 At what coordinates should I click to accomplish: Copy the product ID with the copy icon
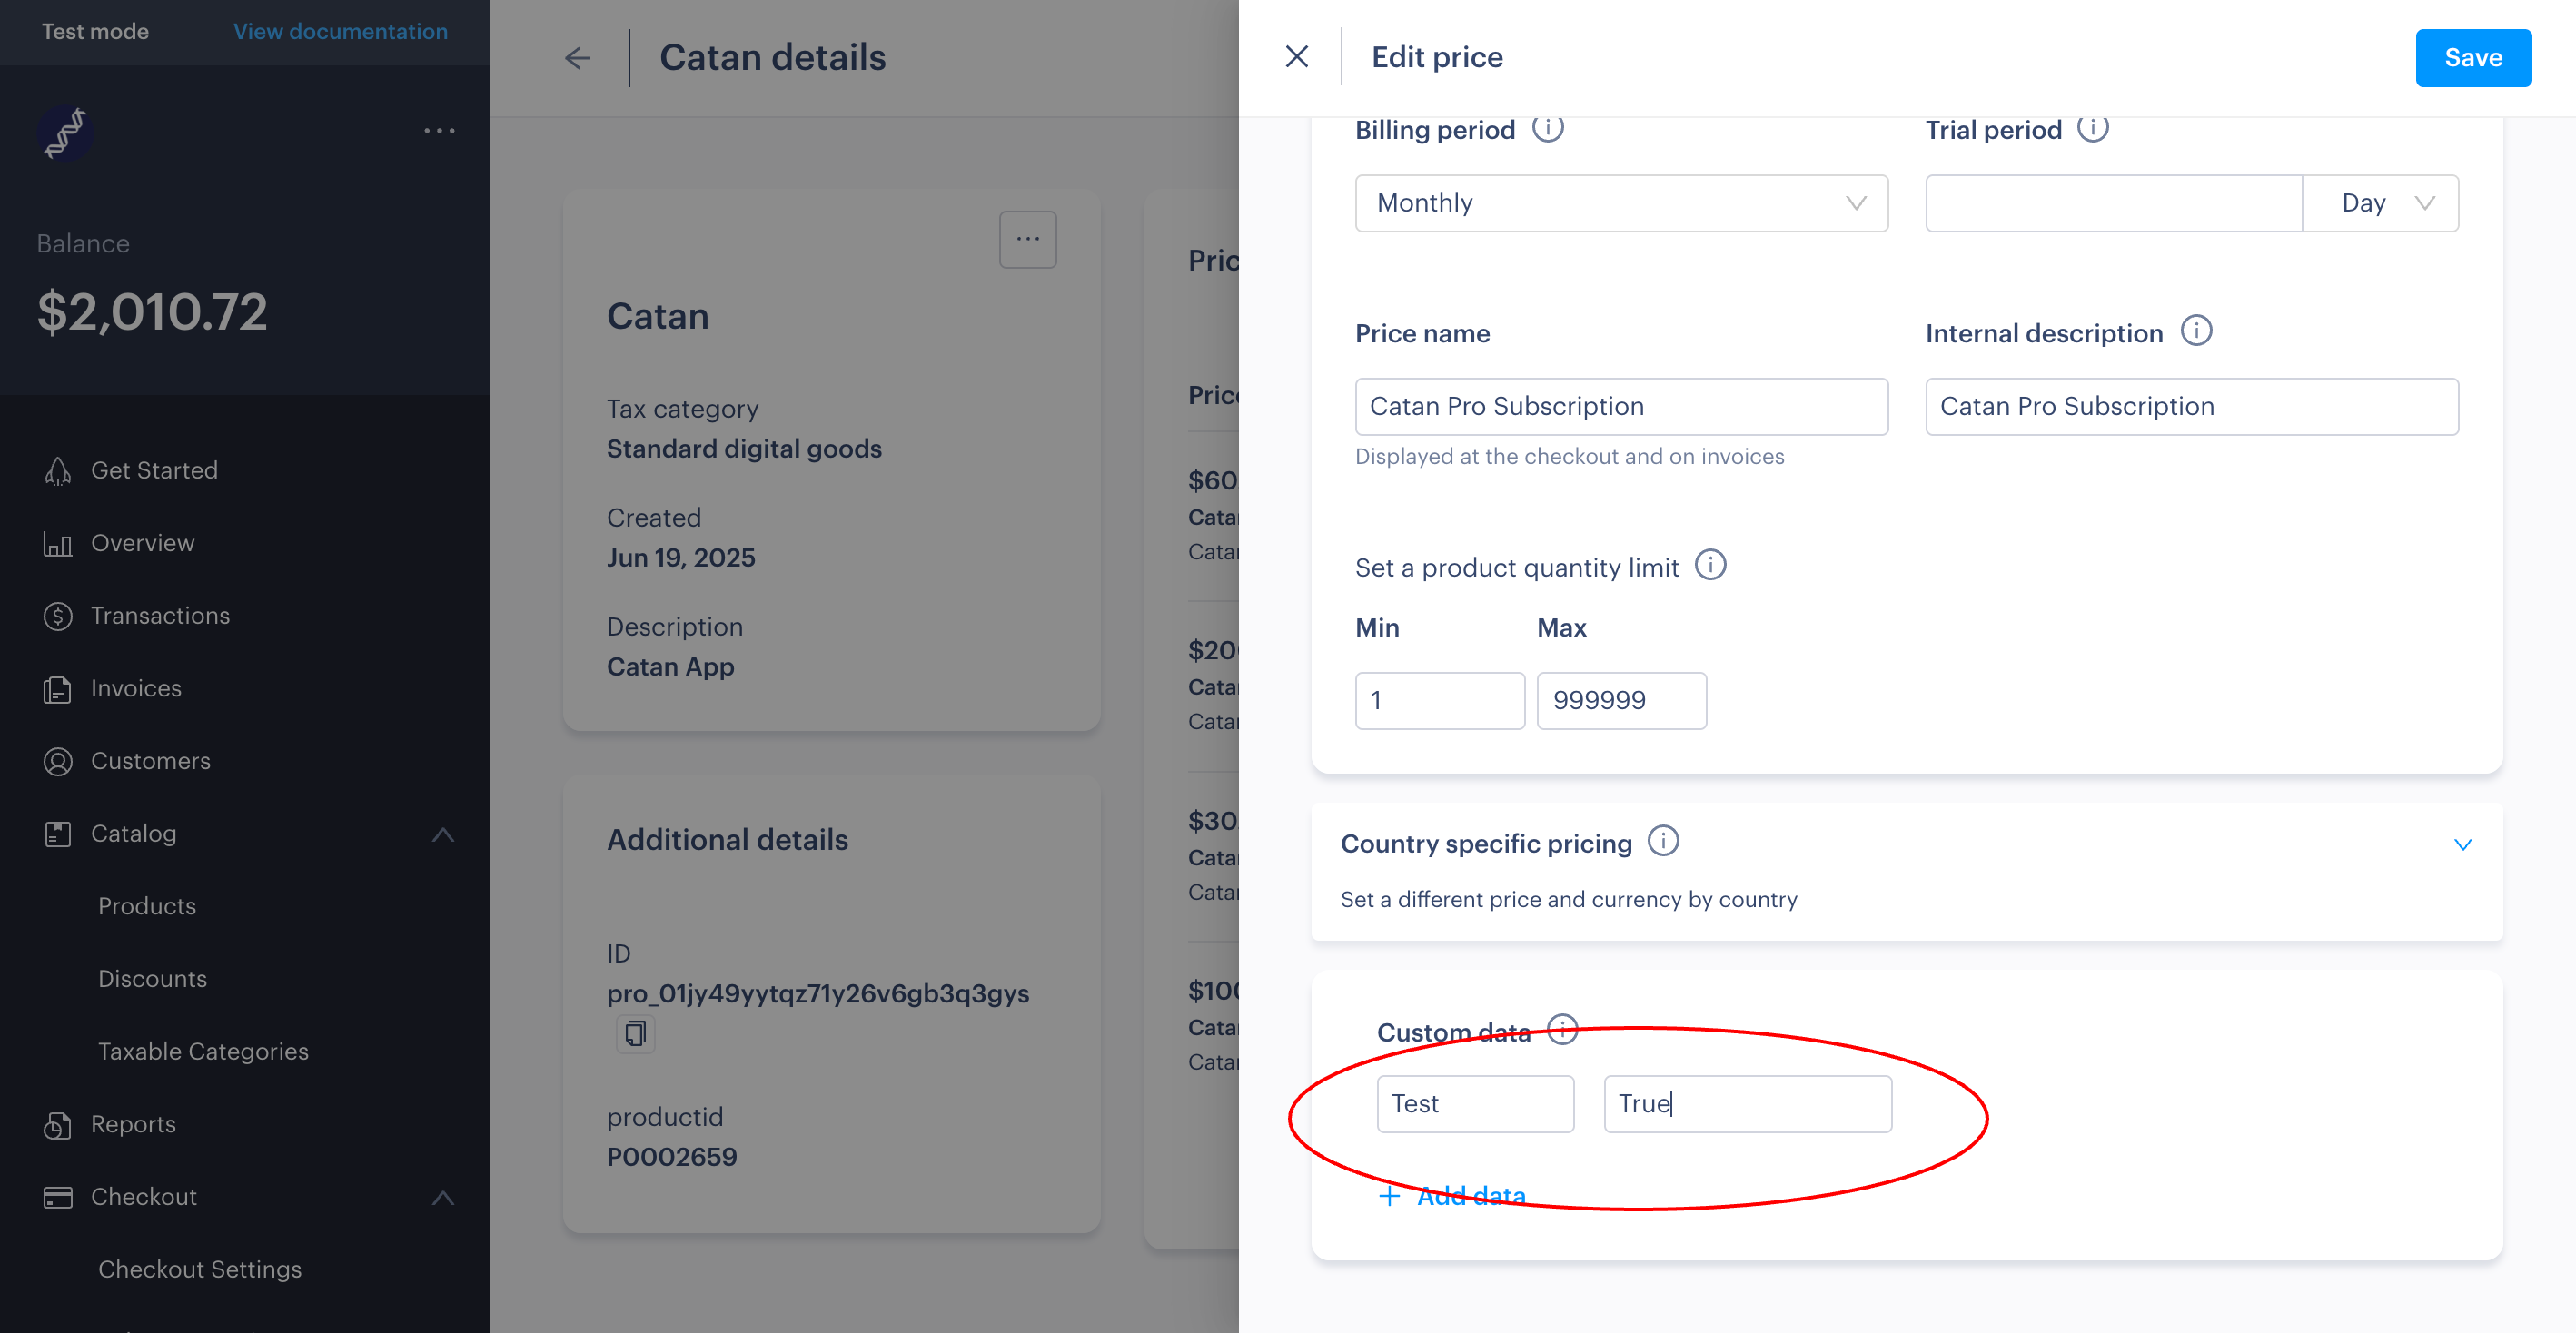[635, 1033]
